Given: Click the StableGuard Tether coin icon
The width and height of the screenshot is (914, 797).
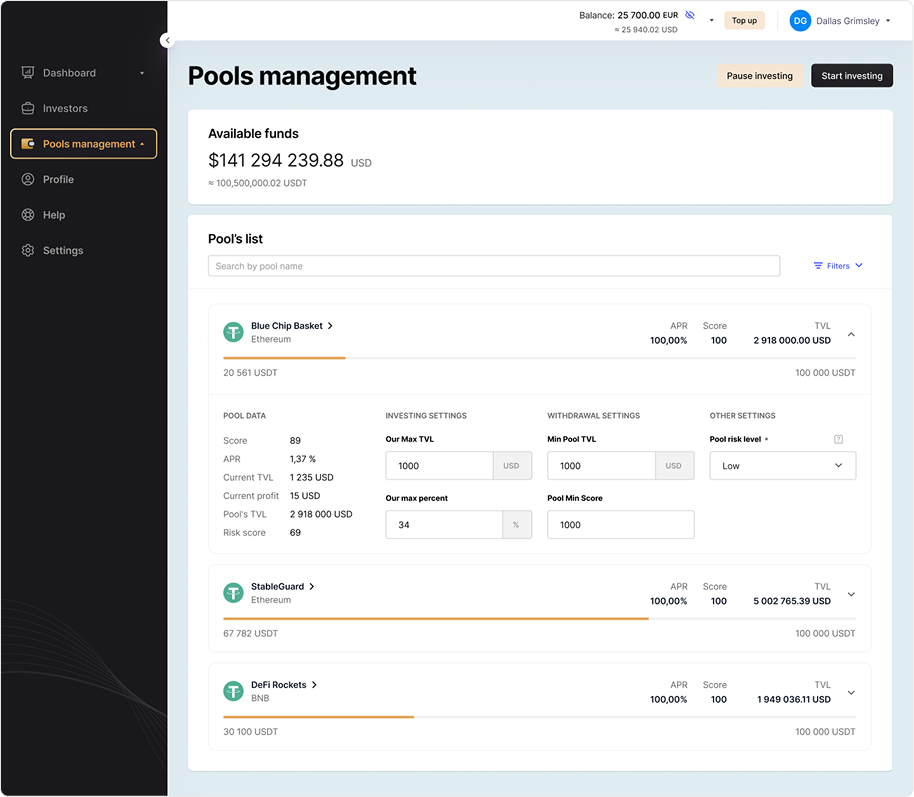Looking at the screenshot, I should pos(233,593).
